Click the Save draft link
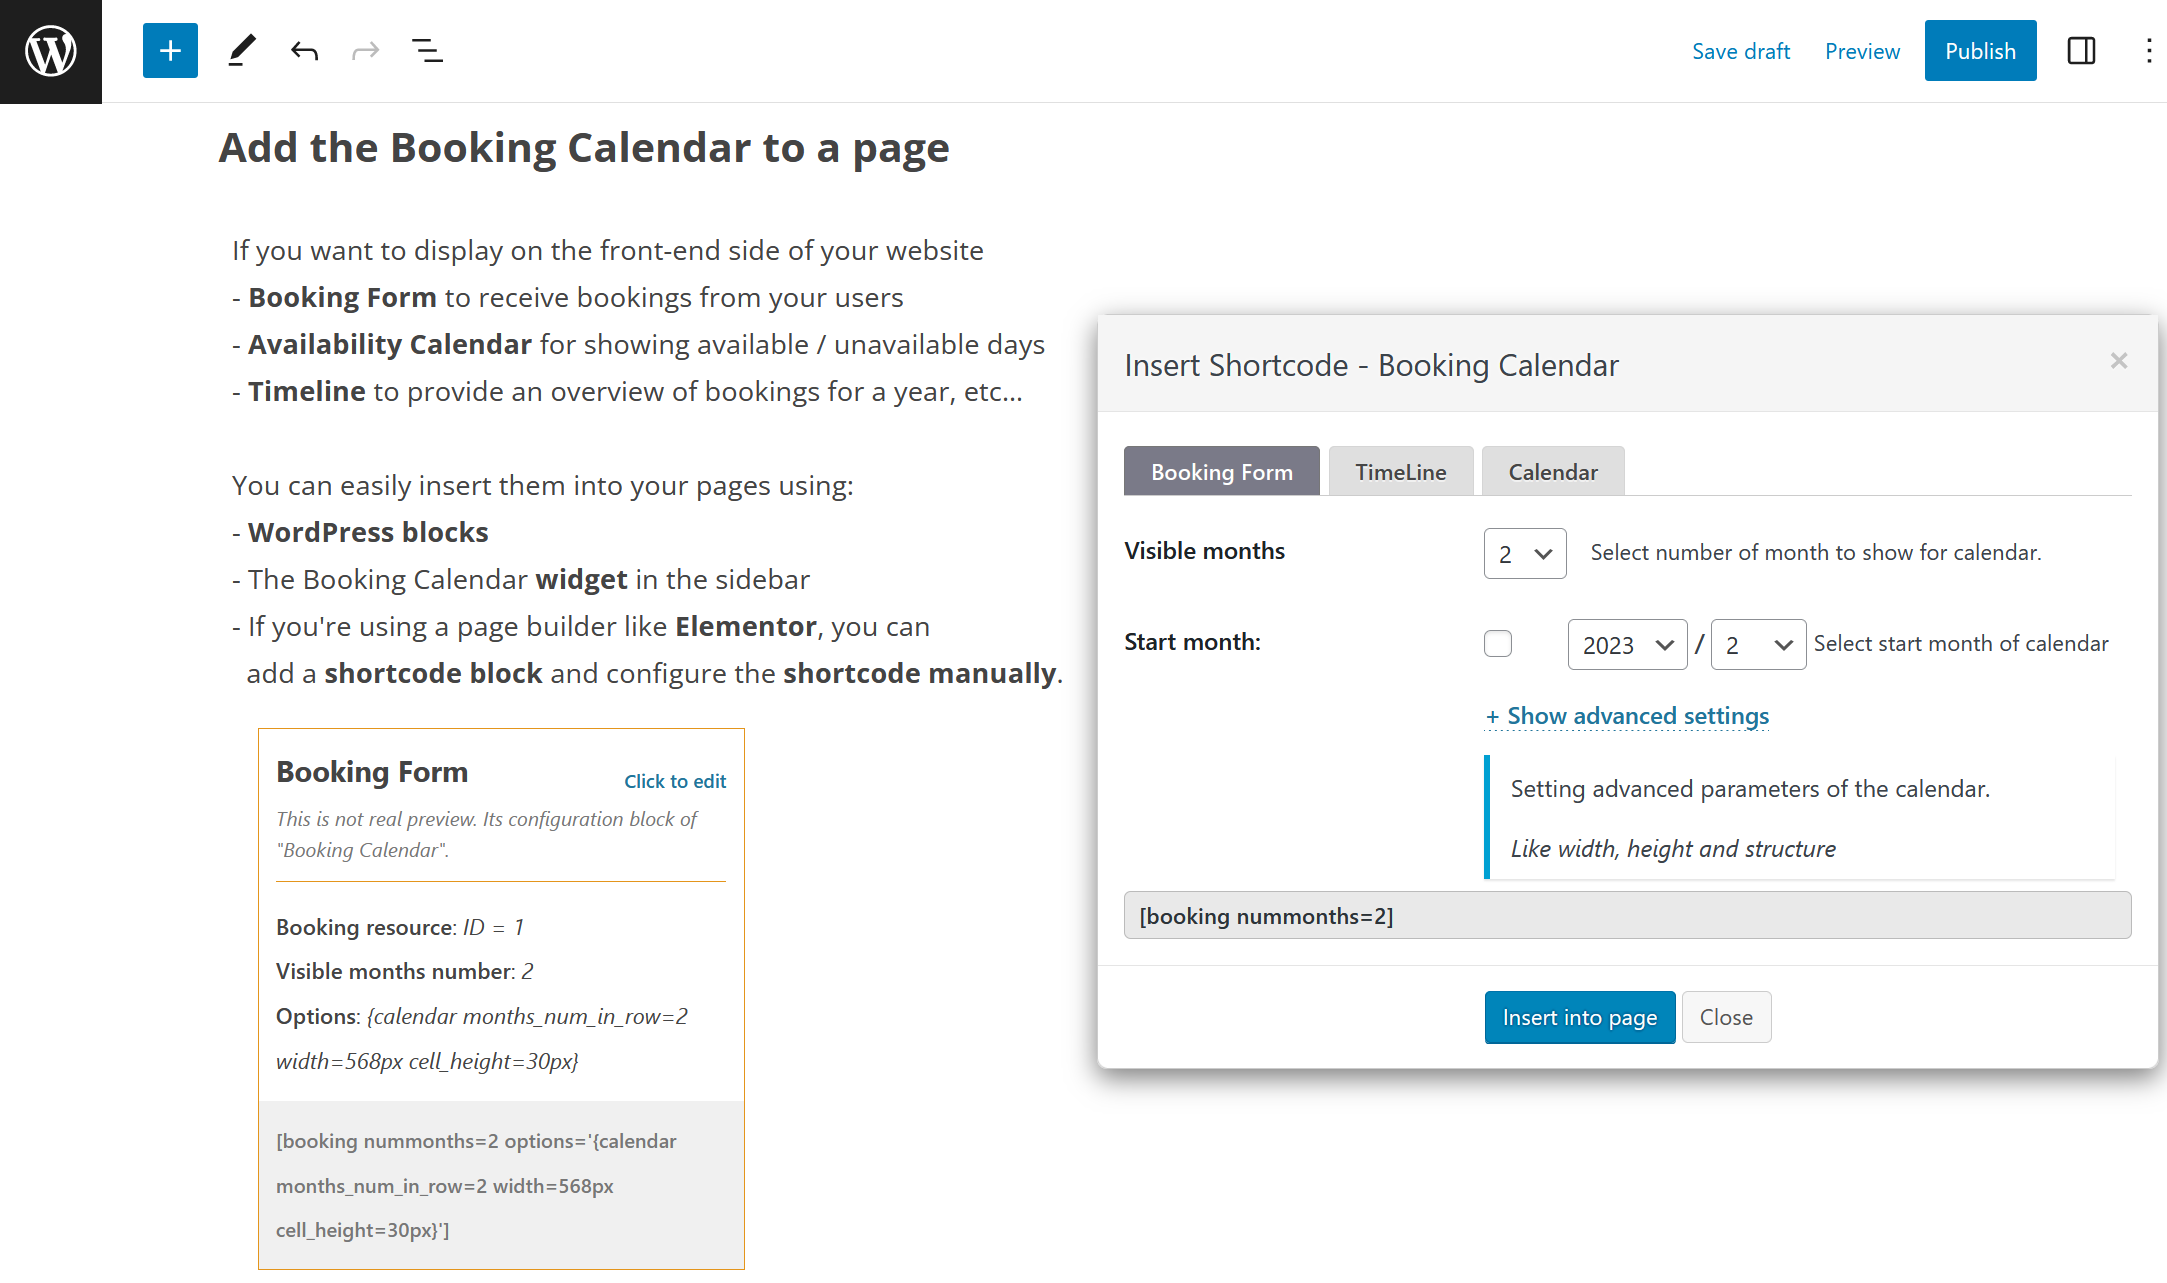2167x1283 pixels. click(x=1741, y=50)
